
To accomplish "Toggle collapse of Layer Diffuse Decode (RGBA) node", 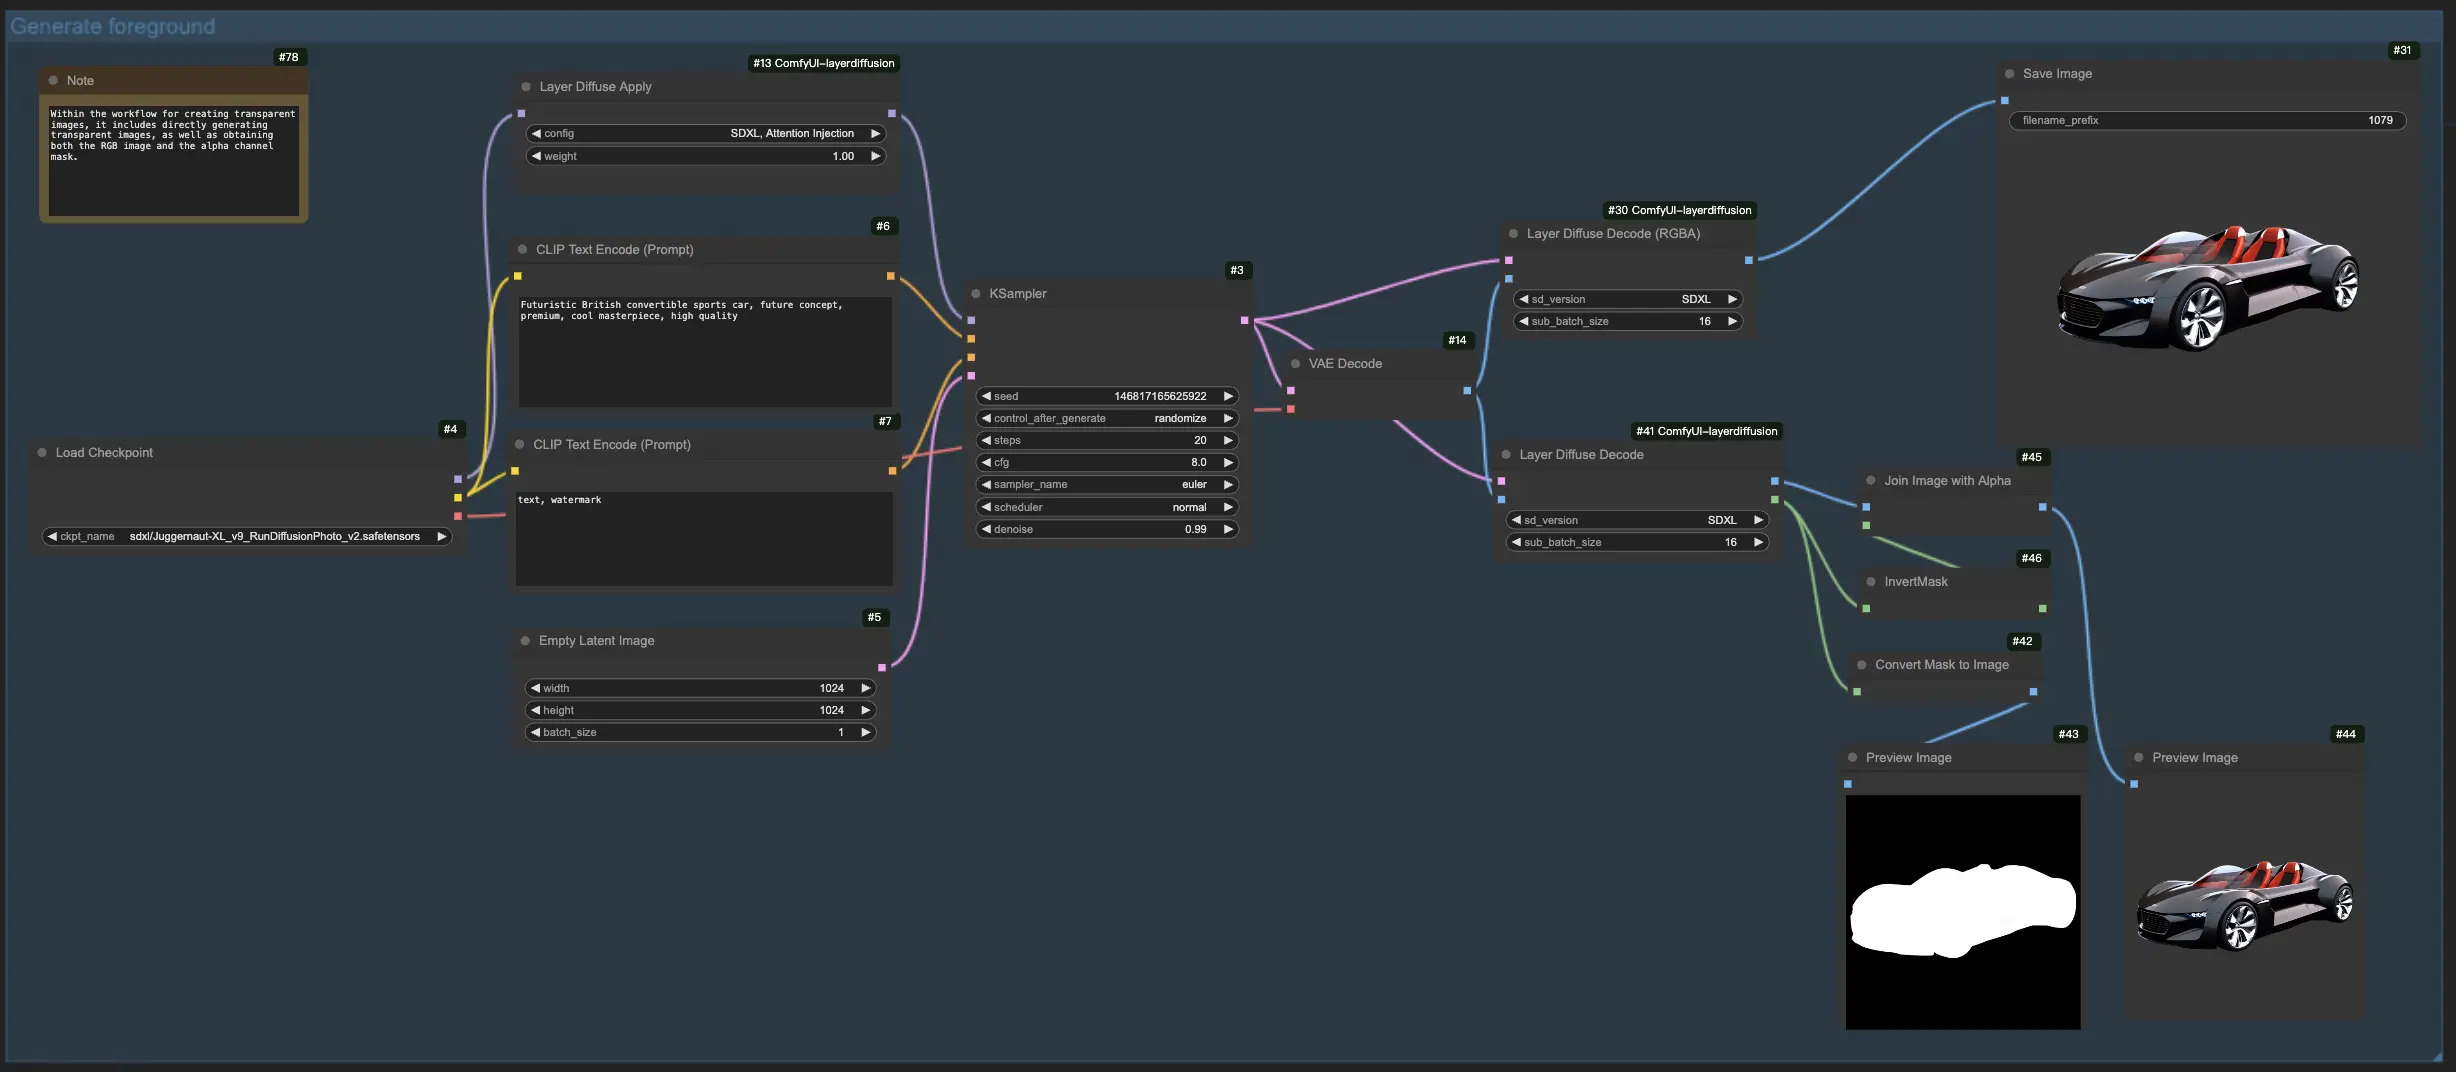I will (1513, 234).
